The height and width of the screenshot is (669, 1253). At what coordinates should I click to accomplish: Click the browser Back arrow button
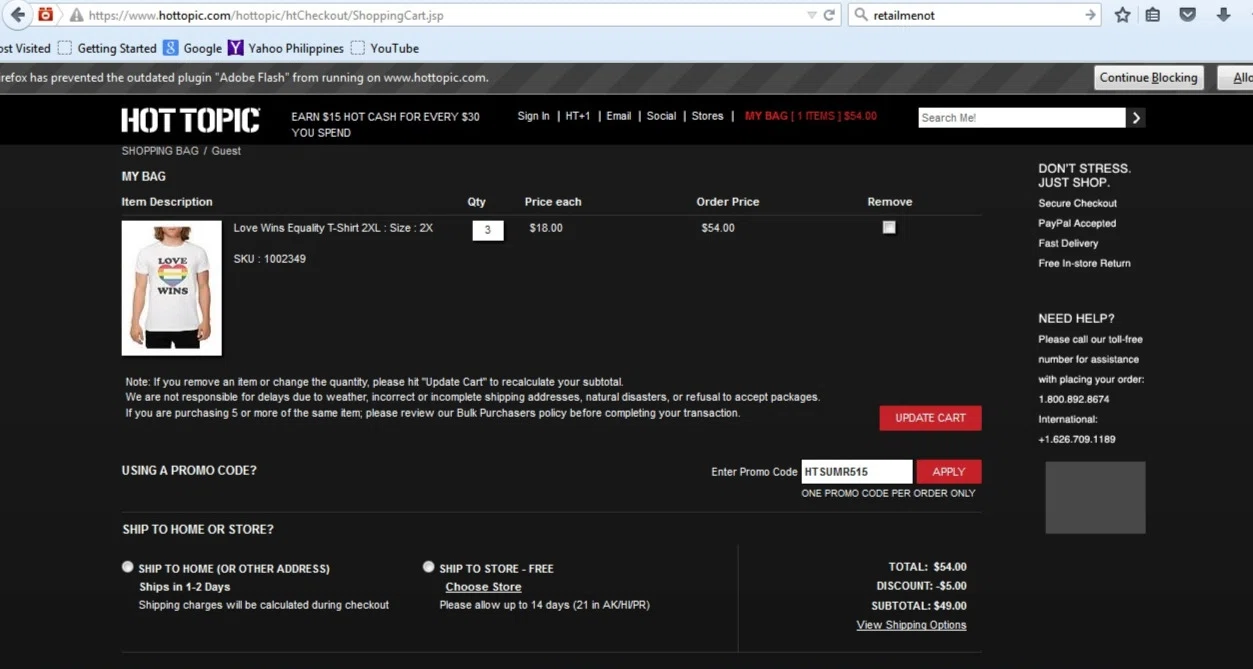[x=17, y=15]
